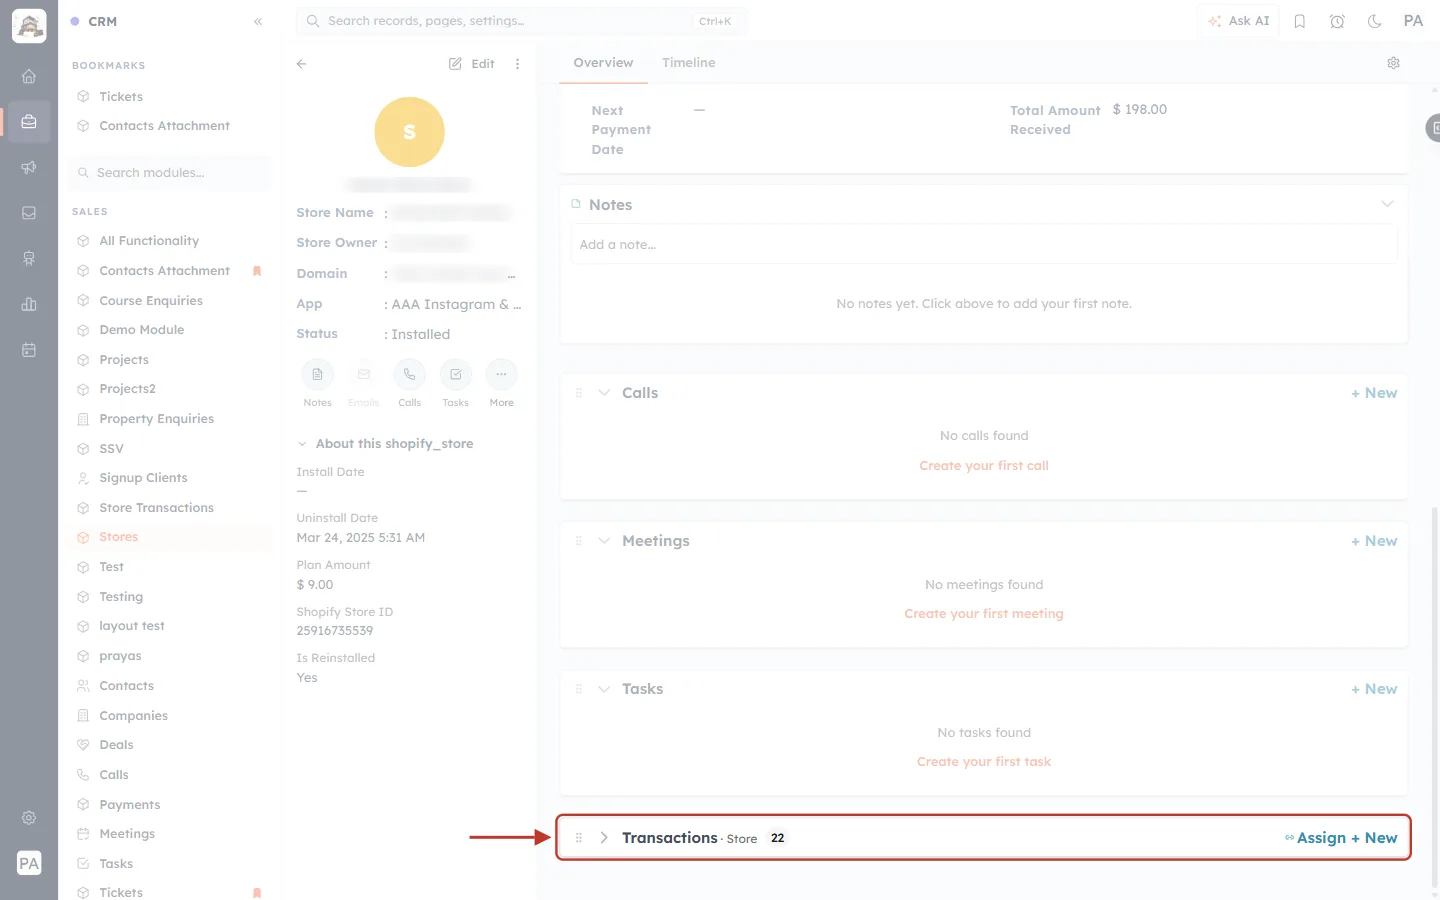Screen dimensions: 1440x900
Task: Click the back arrow in record panel
Action: 301,63
